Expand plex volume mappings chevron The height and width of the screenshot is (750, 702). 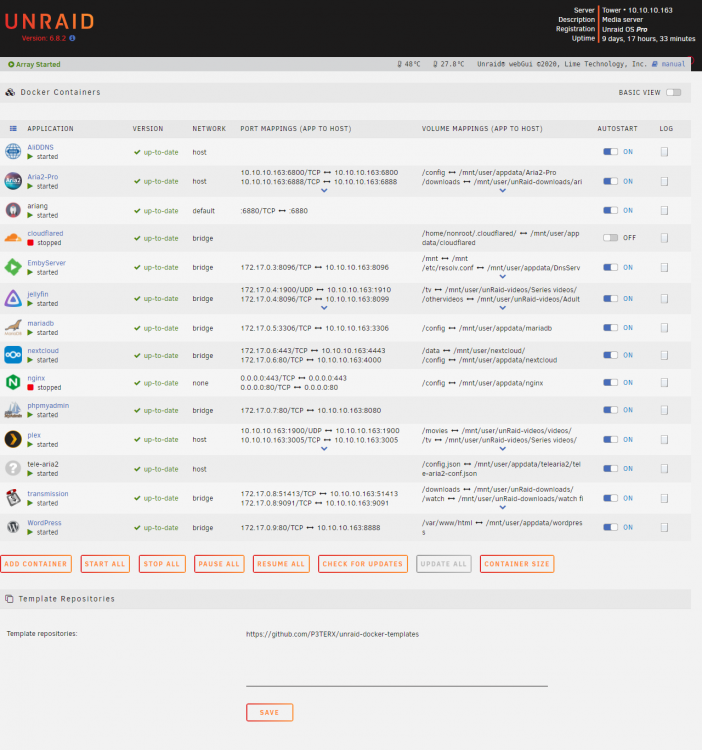pos(503,449)
